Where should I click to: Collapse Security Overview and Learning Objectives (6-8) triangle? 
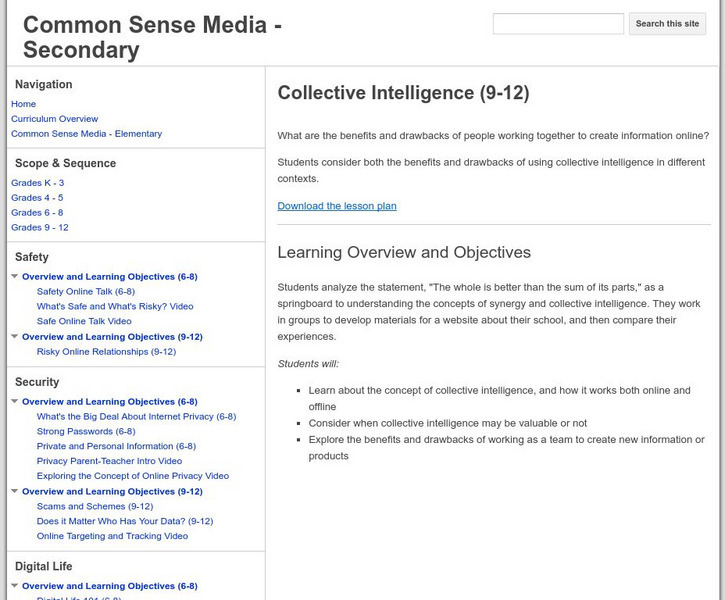pos(15,402)
